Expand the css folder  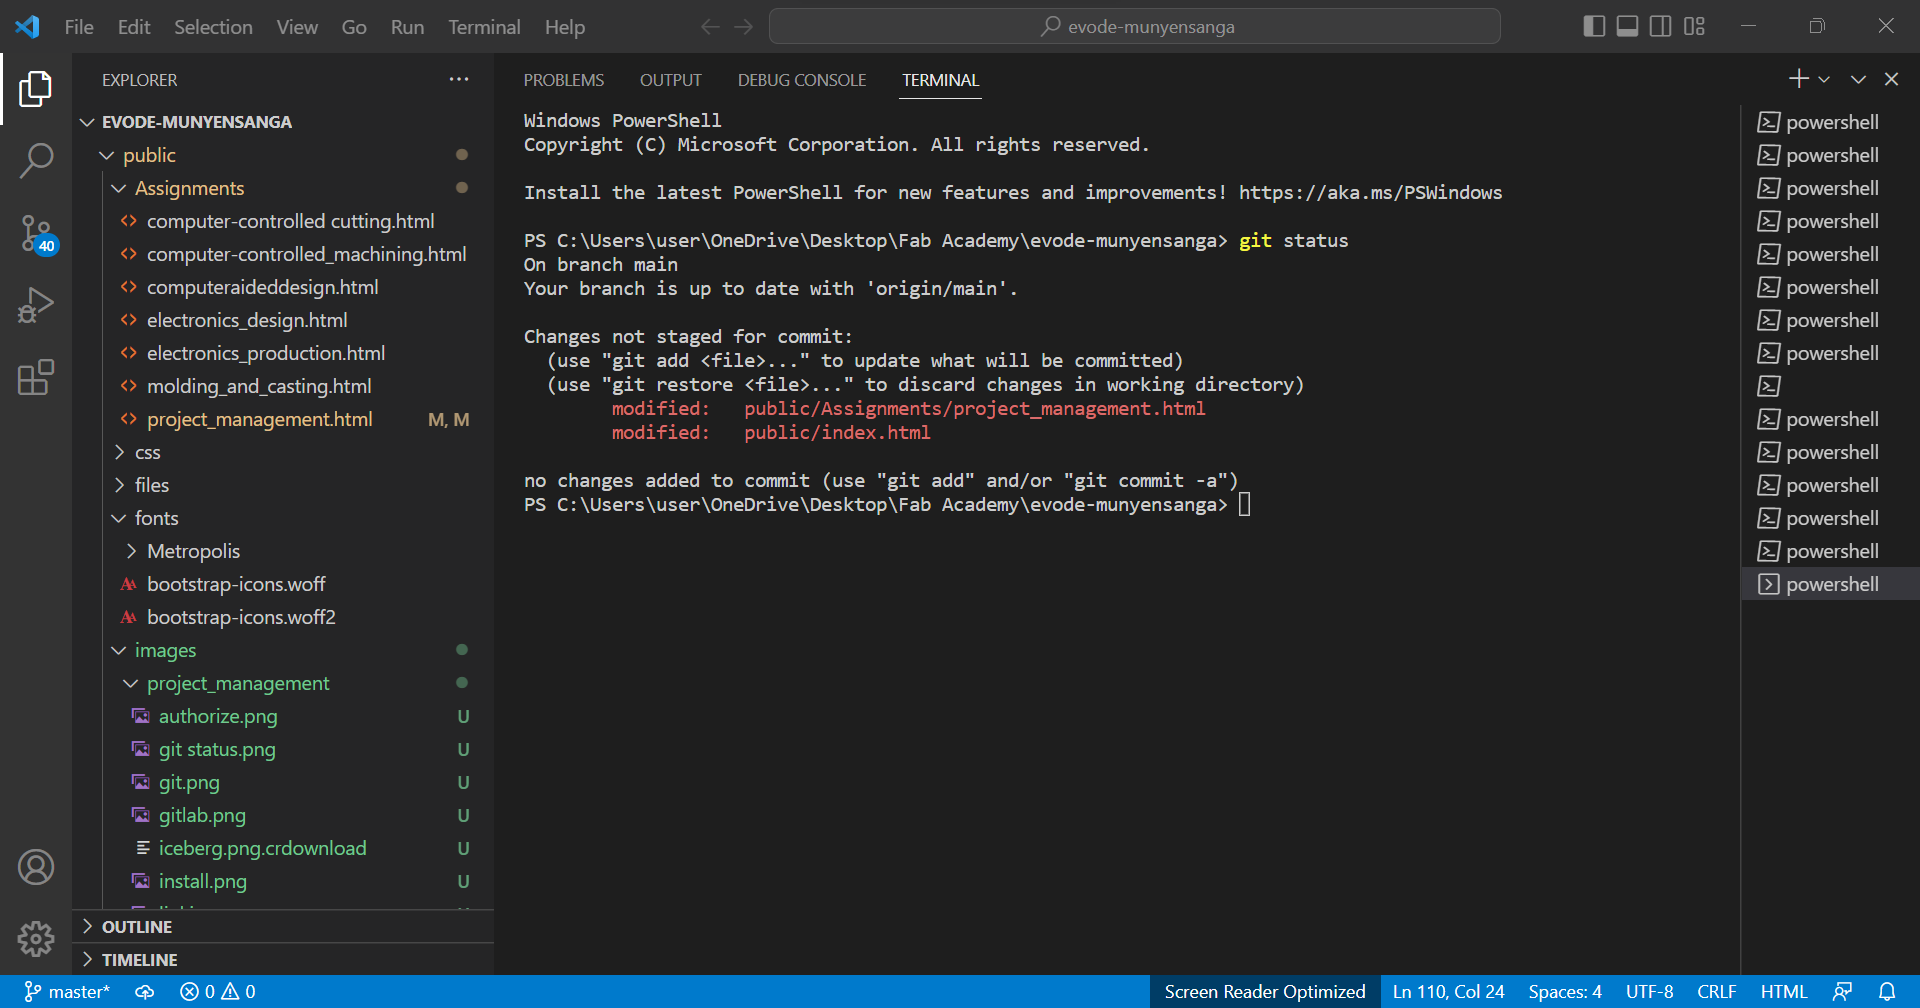point(283,452)
